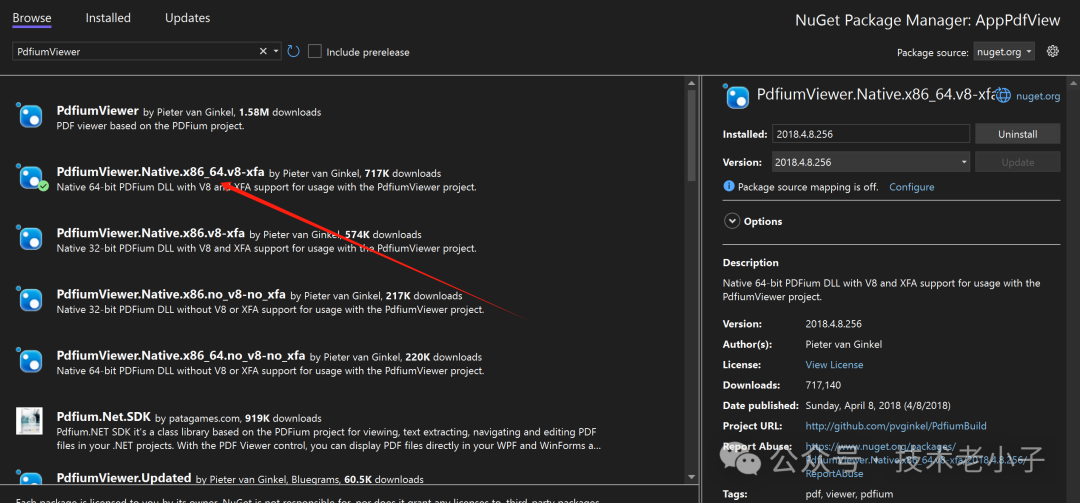Switch to the Installed tab
This screenshot has height=503, width=1080.
point(108,18)
